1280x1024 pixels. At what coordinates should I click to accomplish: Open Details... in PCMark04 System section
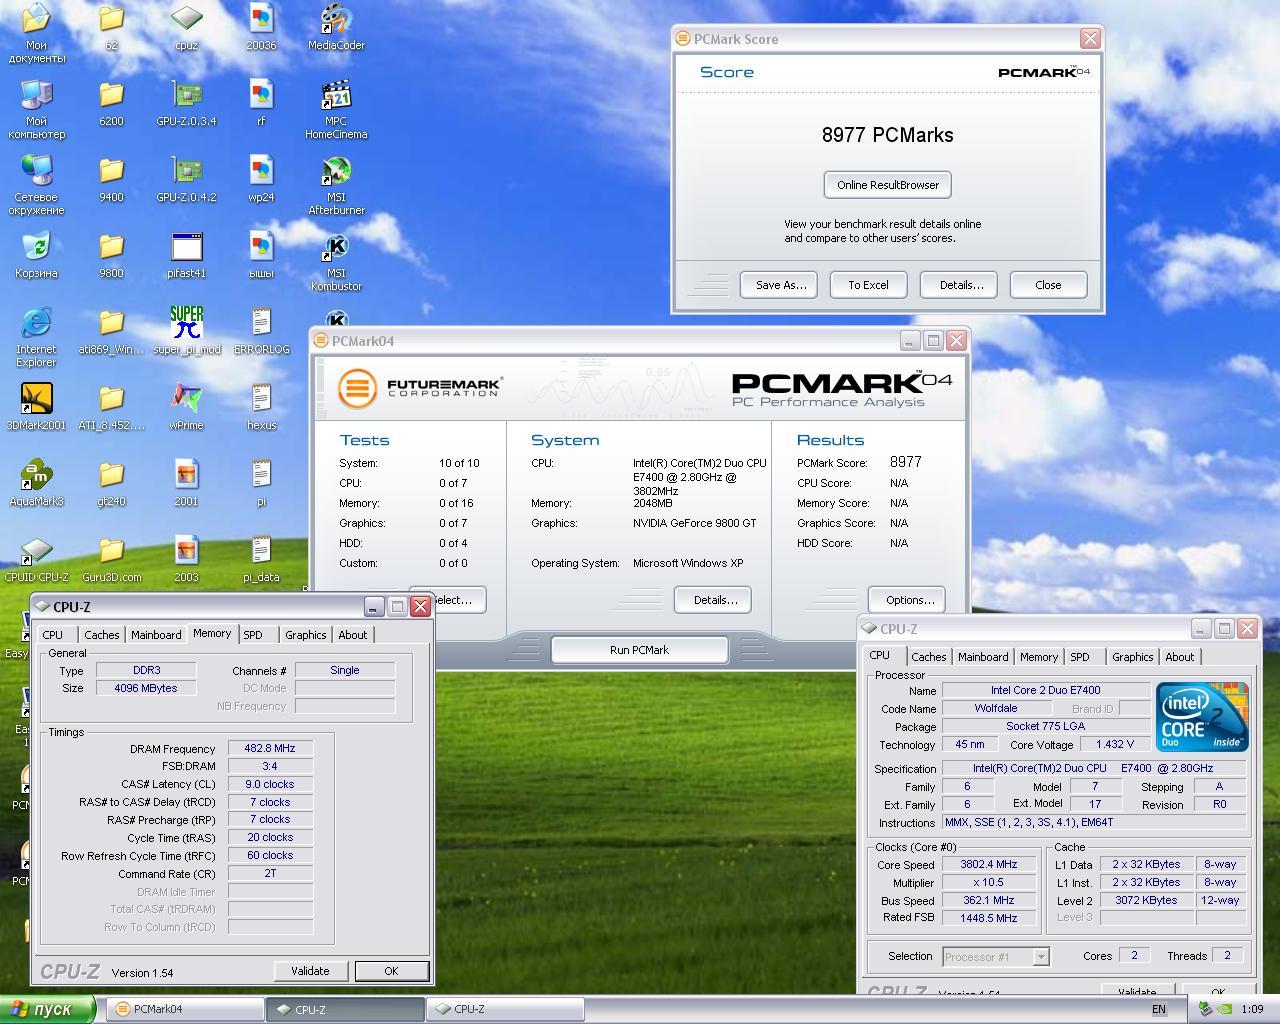click(715, 600)
